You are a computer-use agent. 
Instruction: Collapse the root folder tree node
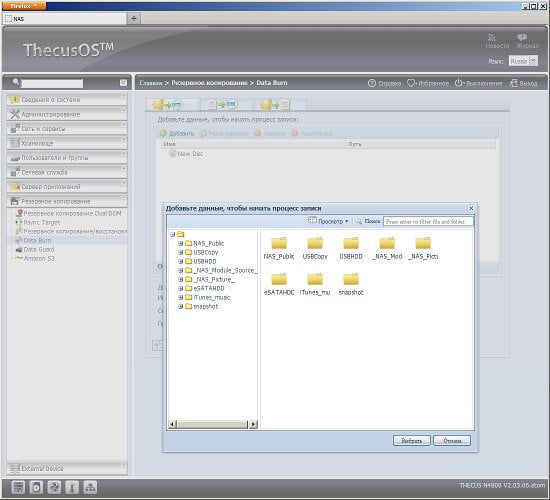click(172, 234)
